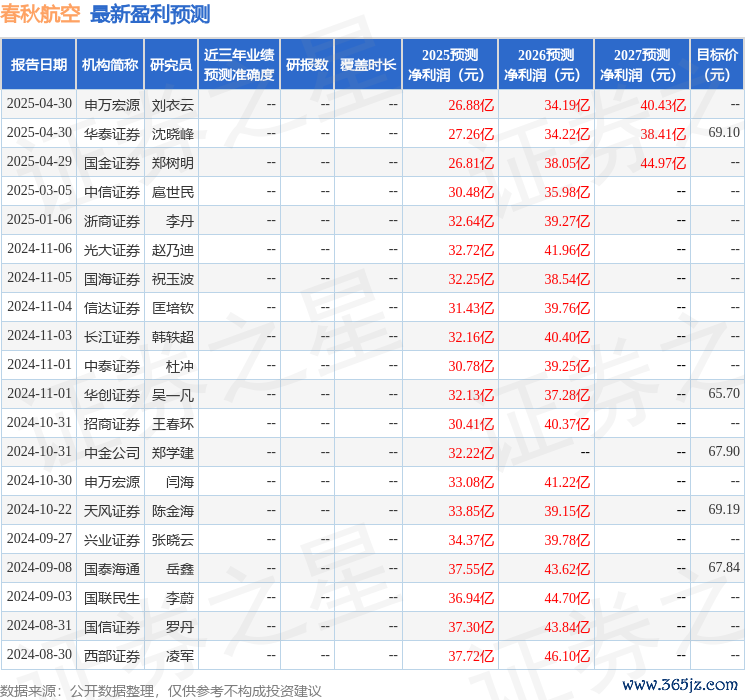This screenshot has width=745, height=700.
Task: Click target price 67.90
Action: tap(724, 451)
